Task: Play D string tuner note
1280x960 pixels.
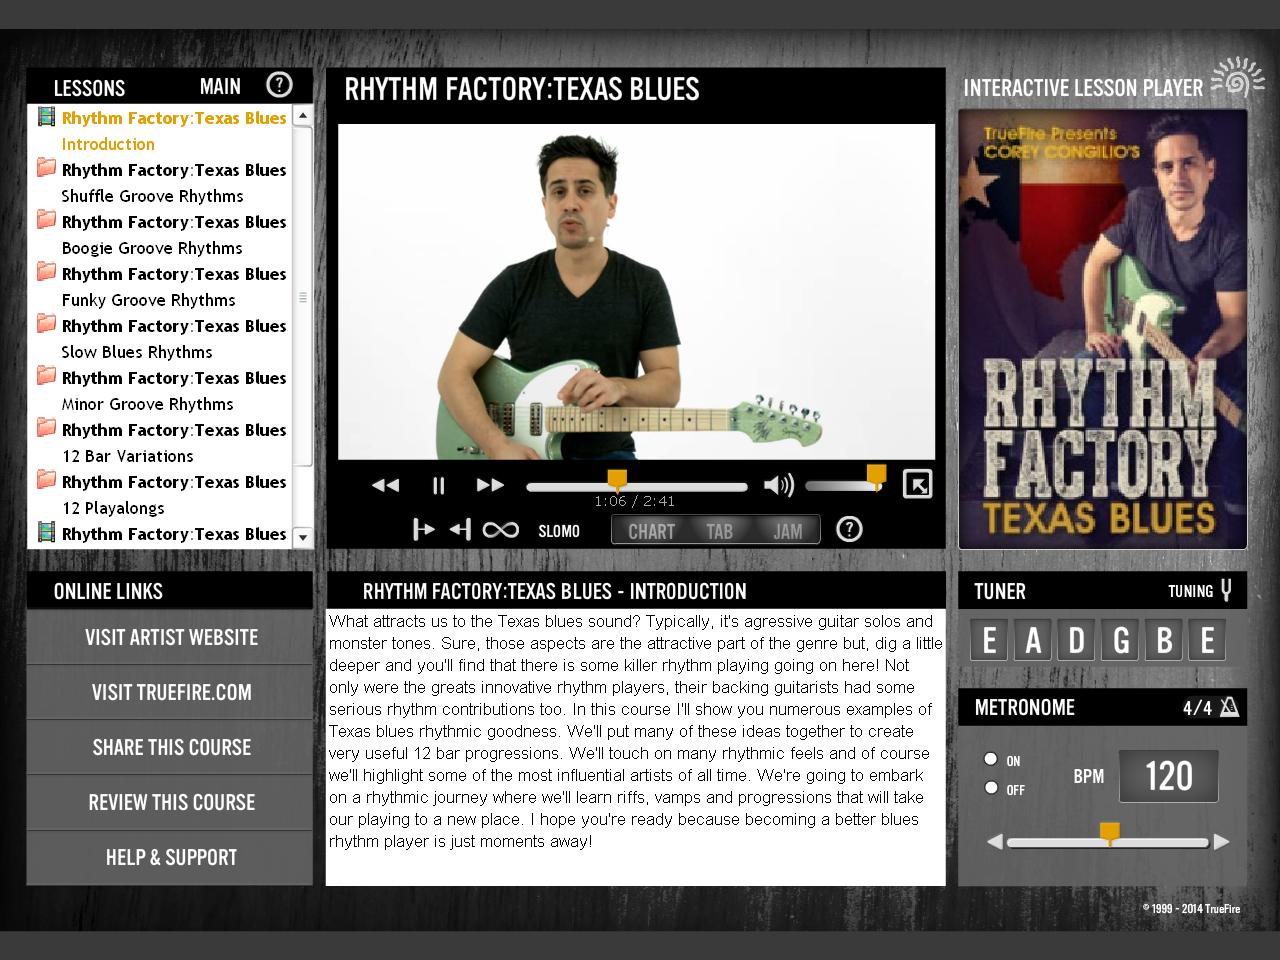Action: pyautogui.click(x=1077, y=640)
